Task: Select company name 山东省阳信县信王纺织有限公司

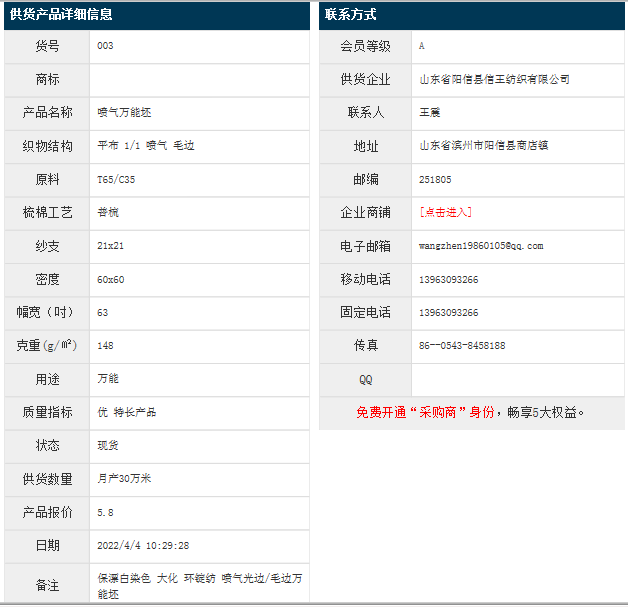Action: pyautogui.click(x=494, y=79)
